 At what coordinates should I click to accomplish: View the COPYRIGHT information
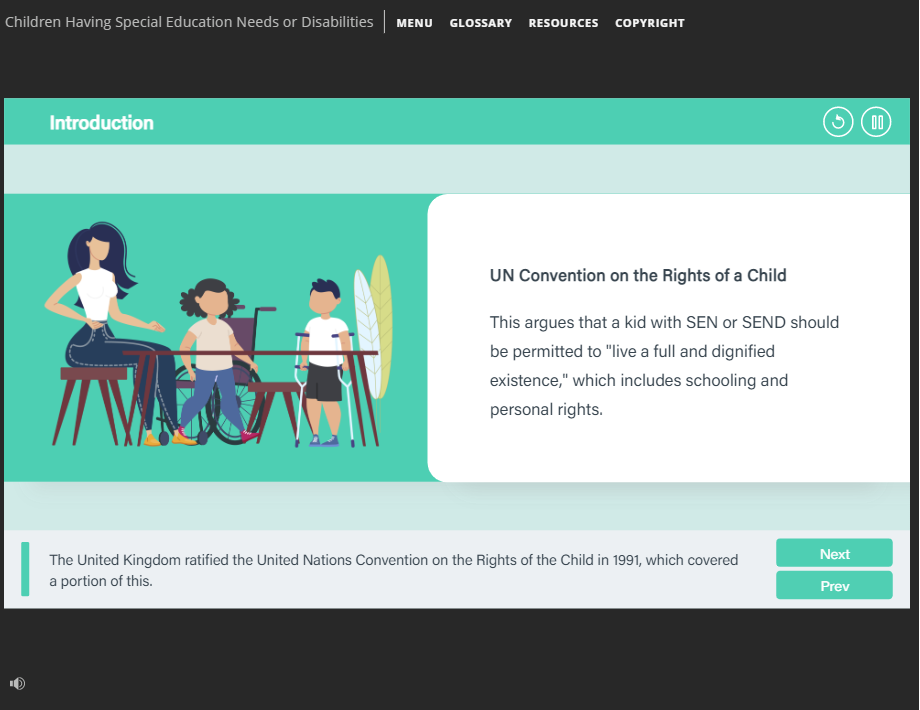[650, 23]
